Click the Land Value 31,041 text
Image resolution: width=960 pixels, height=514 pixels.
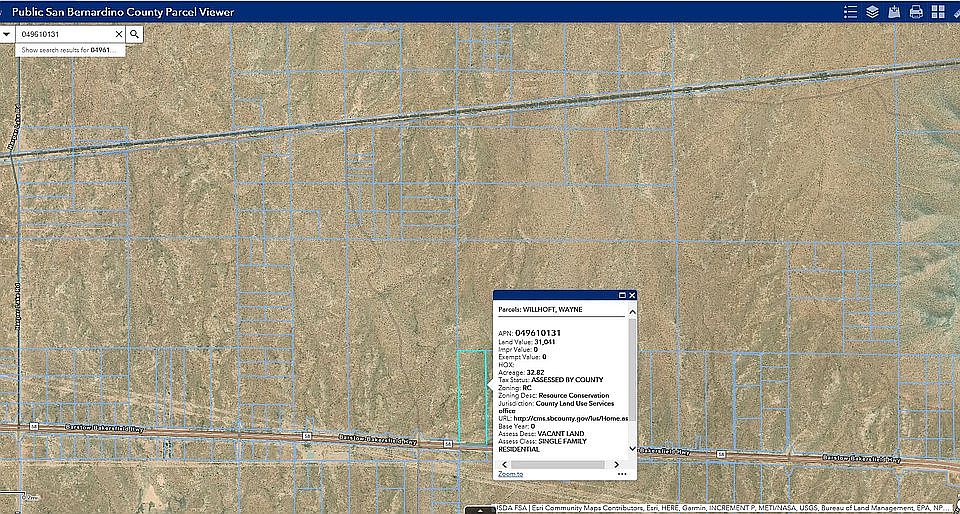point(527,341)
